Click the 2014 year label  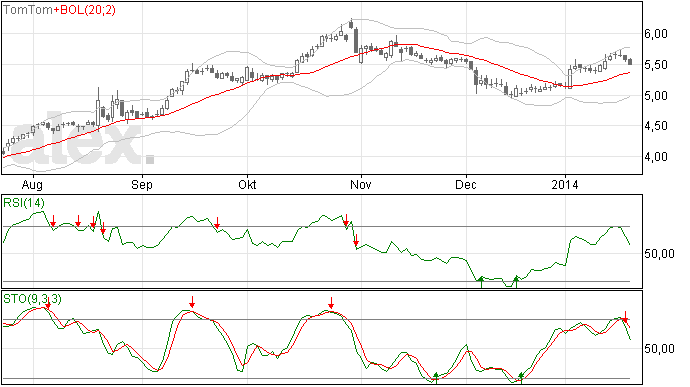(565, 184)
